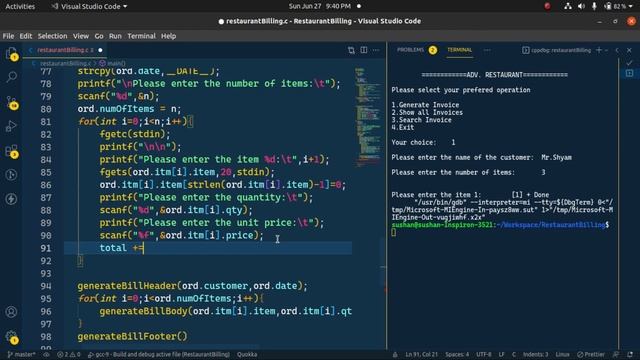Click Quokka in the status bar
Image resolution: width=640 pixels, height=360 pixels.
tap(247, 354)
